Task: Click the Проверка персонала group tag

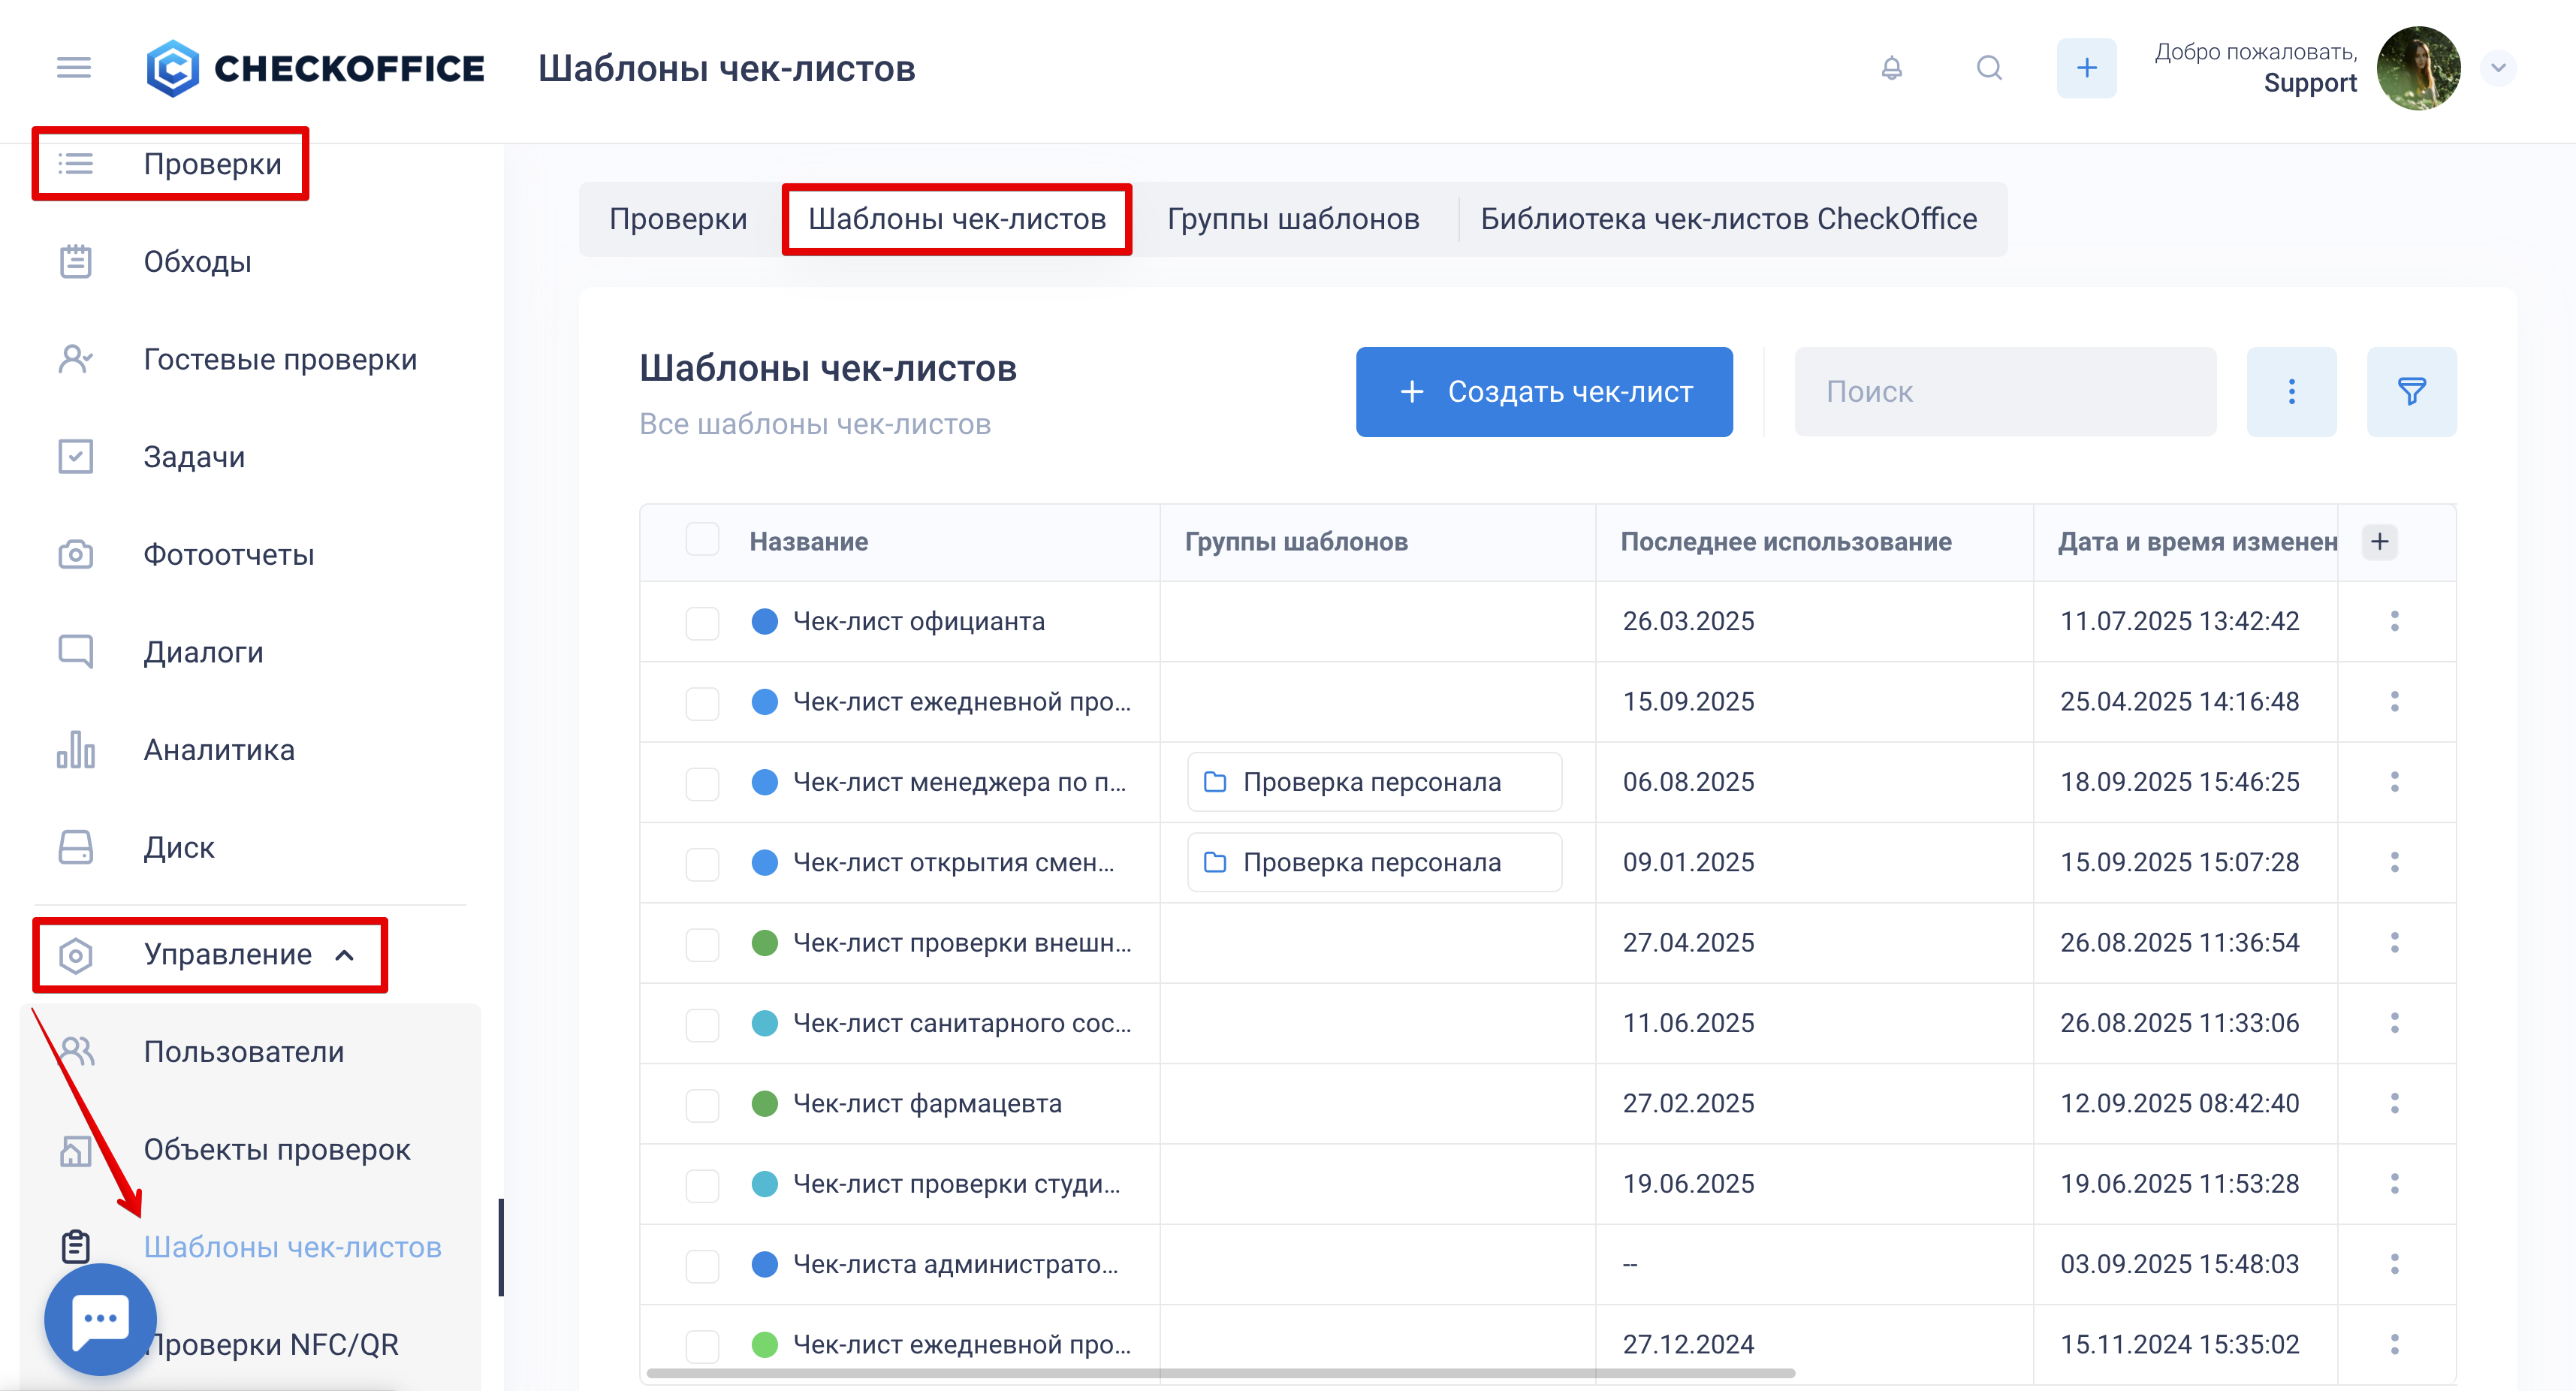Action: tap(1373, 782)
